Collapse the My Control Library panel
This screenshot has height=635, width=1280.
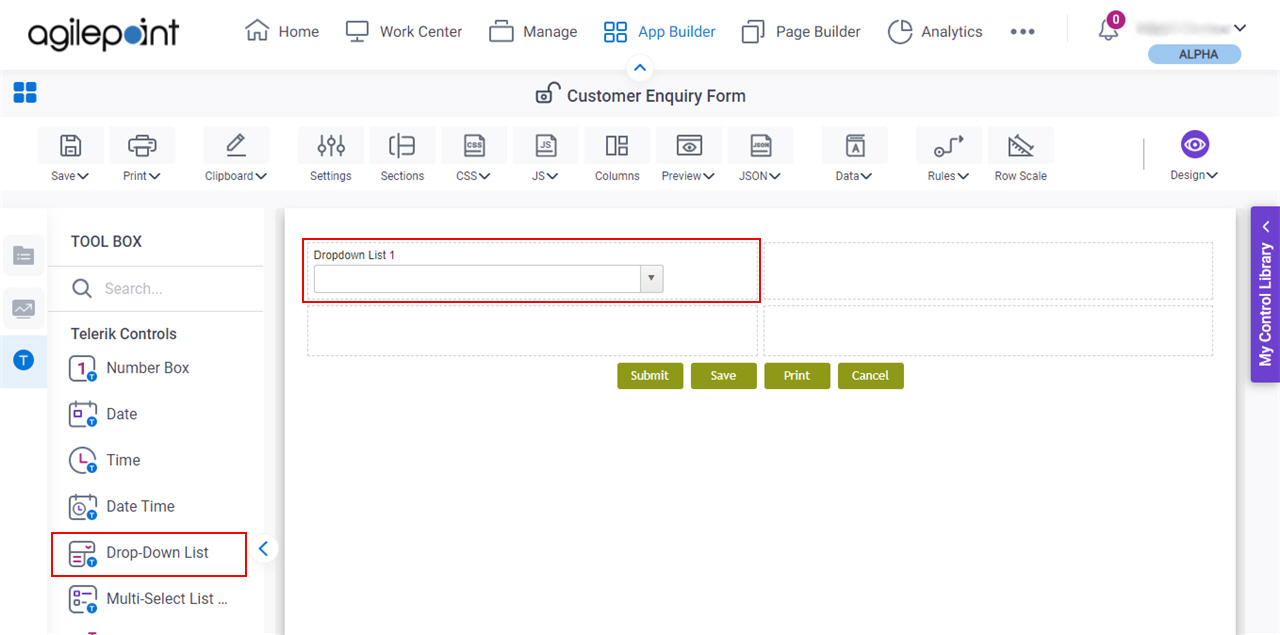1266,226
